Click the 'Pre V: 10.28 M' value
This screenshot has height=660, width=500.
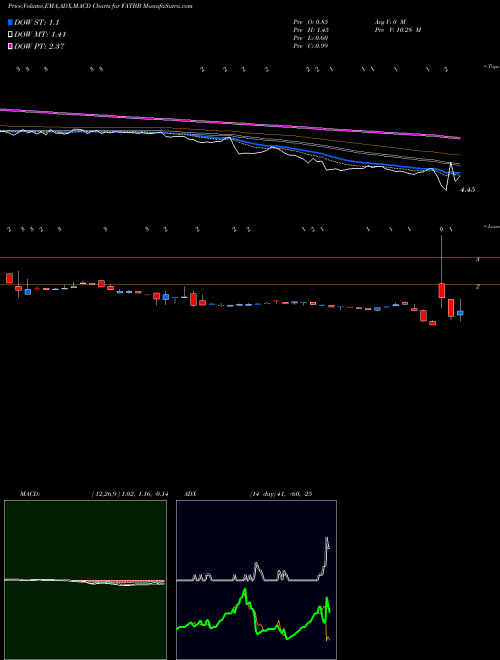click(397, 30)
